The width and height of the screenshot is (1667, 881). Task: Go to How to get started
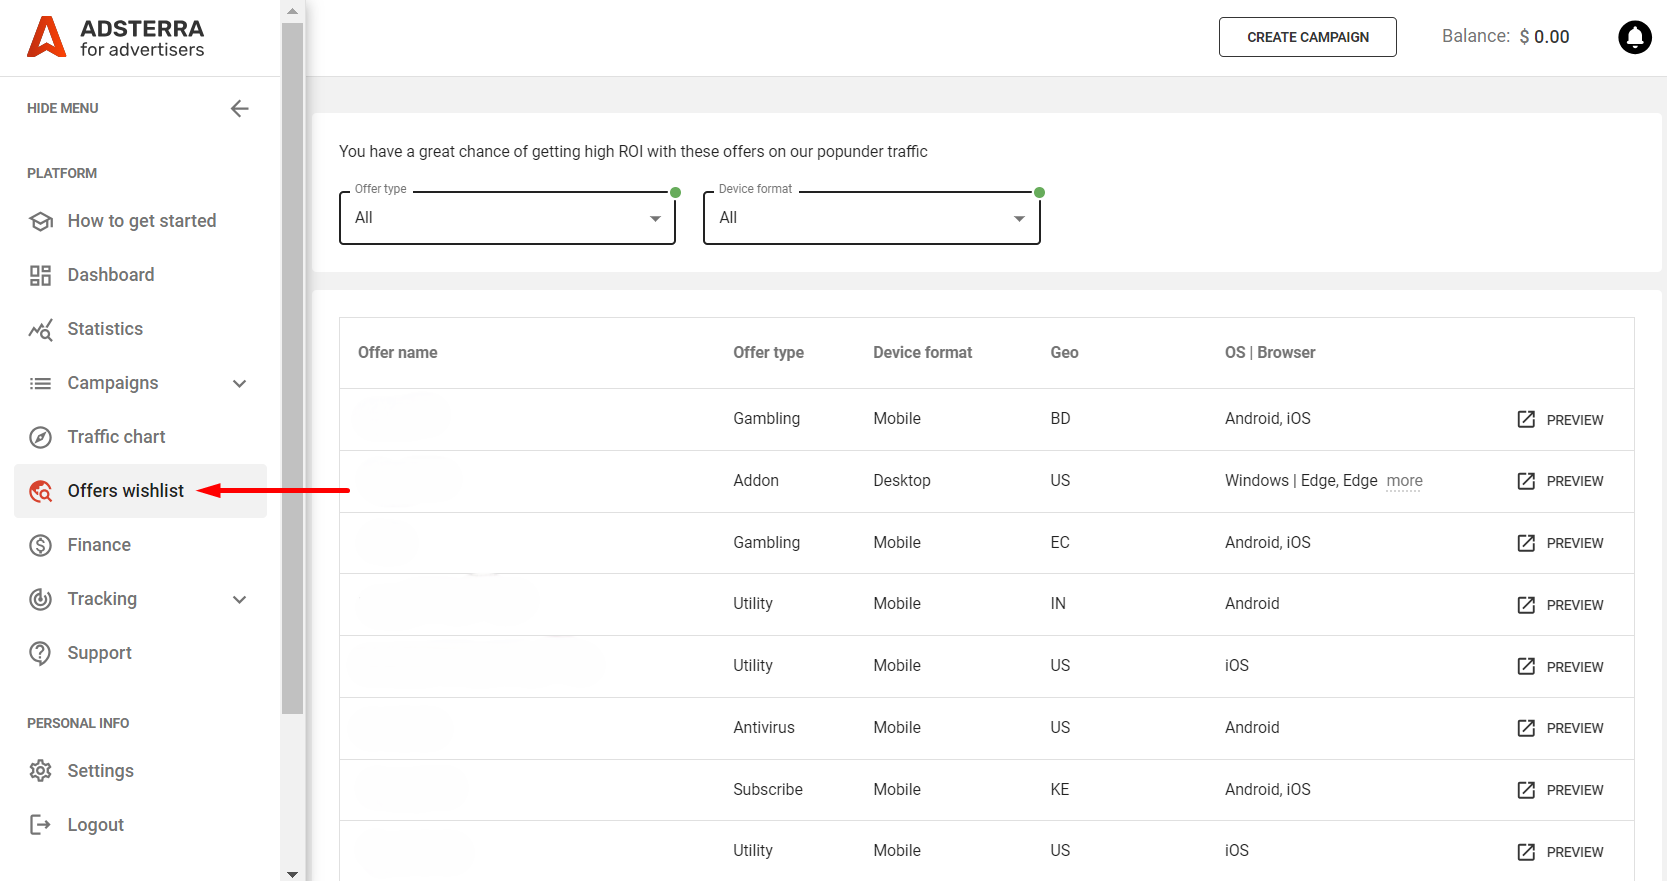[x=140, y=221]
